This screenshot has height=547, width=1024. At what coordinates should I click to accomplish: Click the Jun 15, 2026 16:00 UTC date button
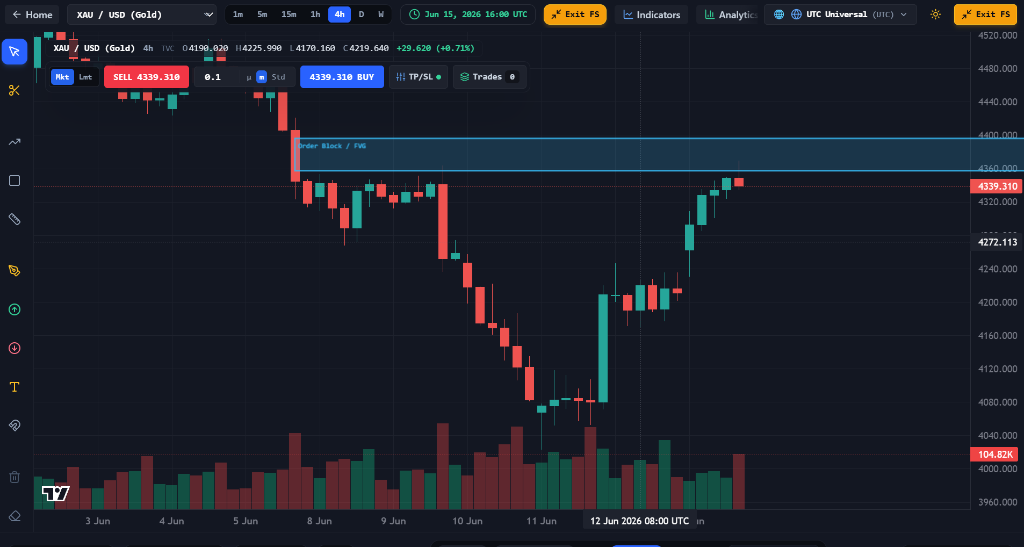click(x=468, y=14)
